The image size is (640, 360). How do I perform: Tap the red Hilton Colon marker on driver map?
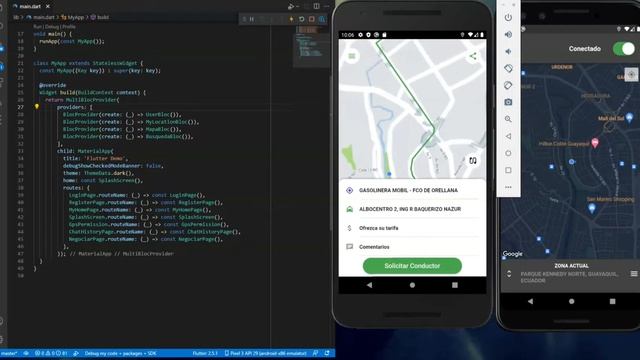point(595,143)
